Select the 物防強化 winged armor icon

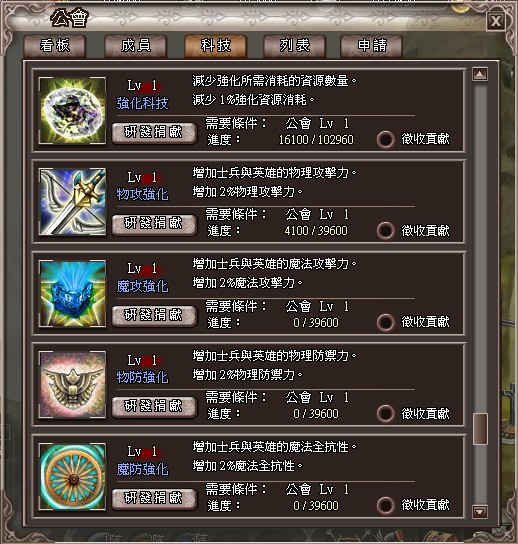click(x=72, y=384)
